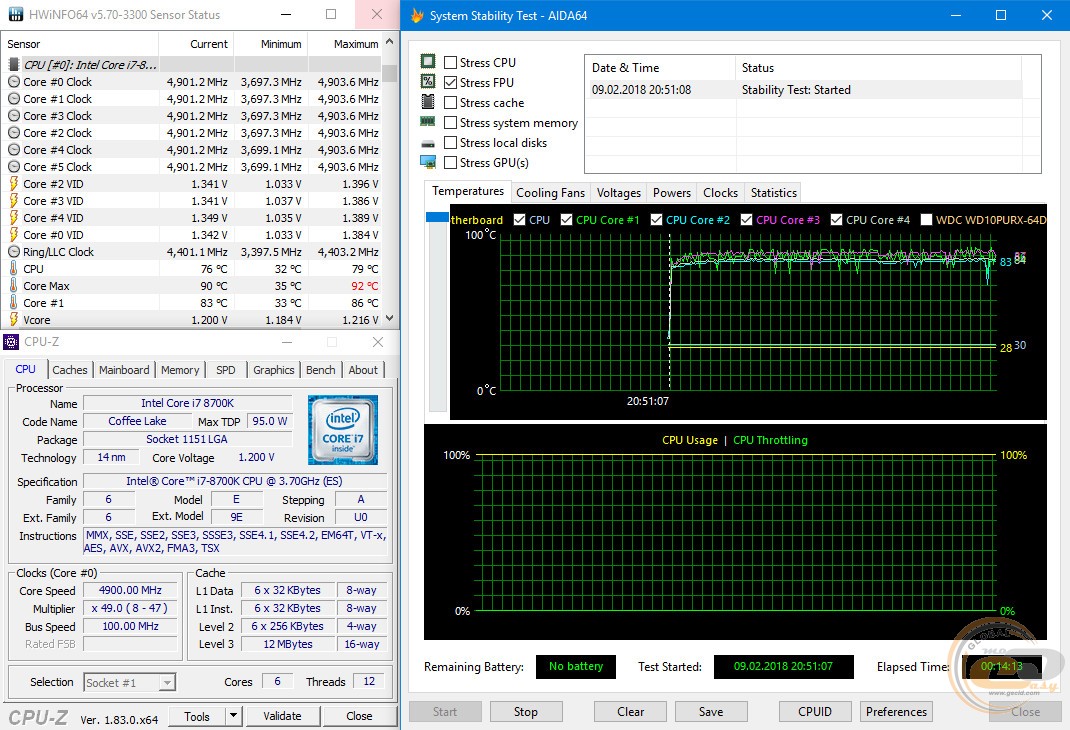Viewport: 1070px width, 730px height.
Task: Switch to the Voltages tab
Action: pyautogui.click(x=619, y=193)
